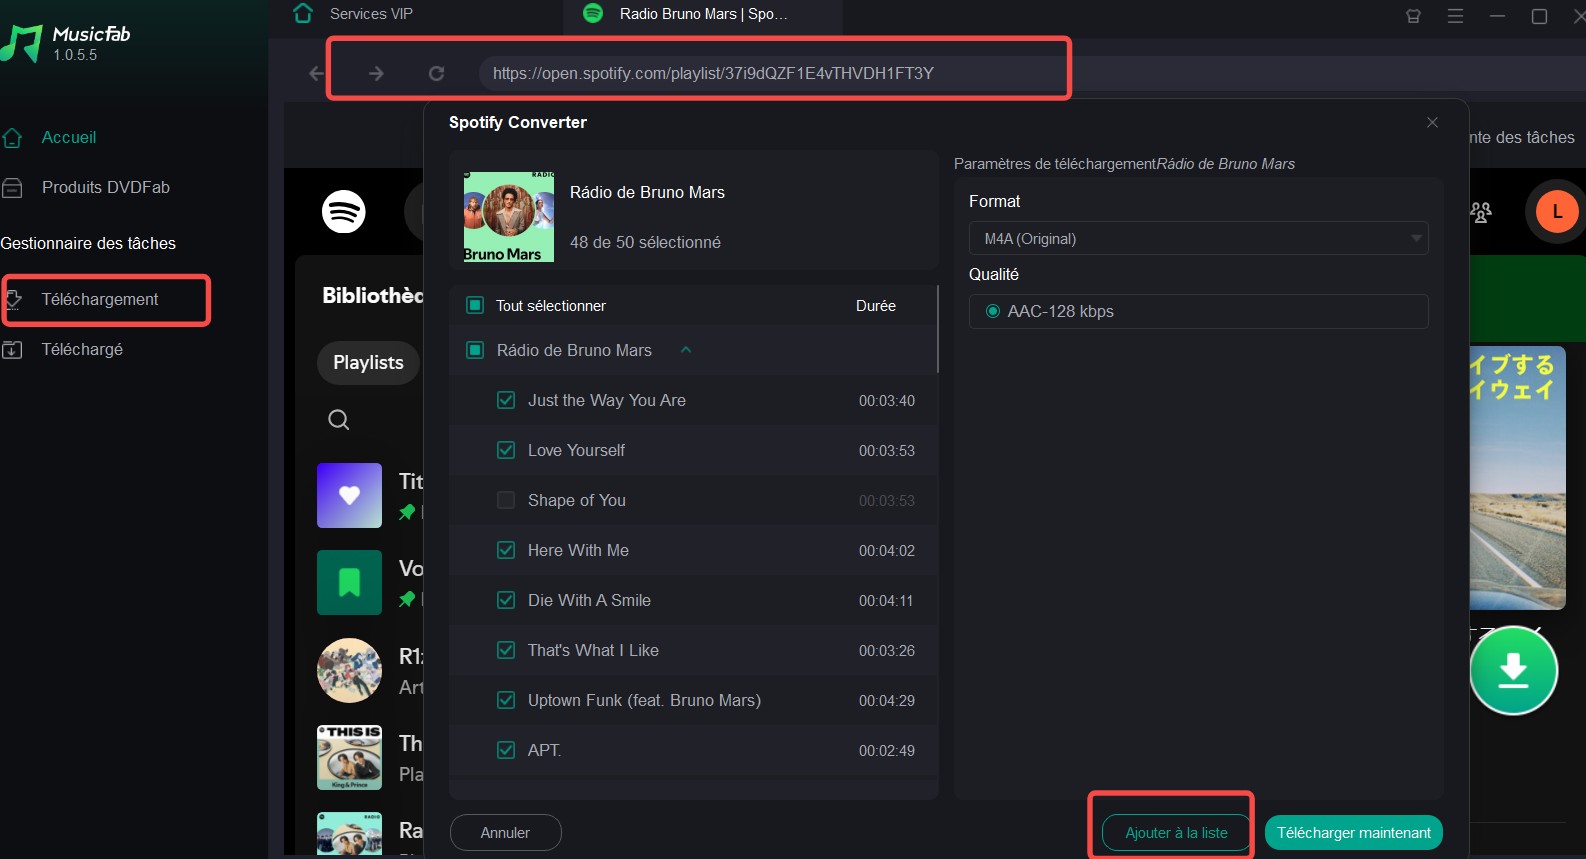
Task: Click the 00:02:49 duration of APT.
Action: pyautogui.click(x=887, y=750)
